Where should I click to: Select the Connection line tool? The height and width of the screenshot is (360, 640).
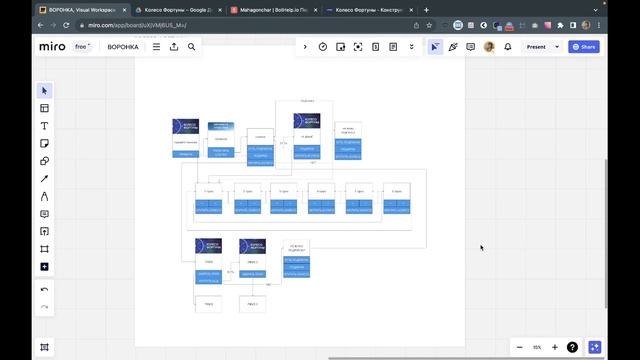click(x=44, y=178)
